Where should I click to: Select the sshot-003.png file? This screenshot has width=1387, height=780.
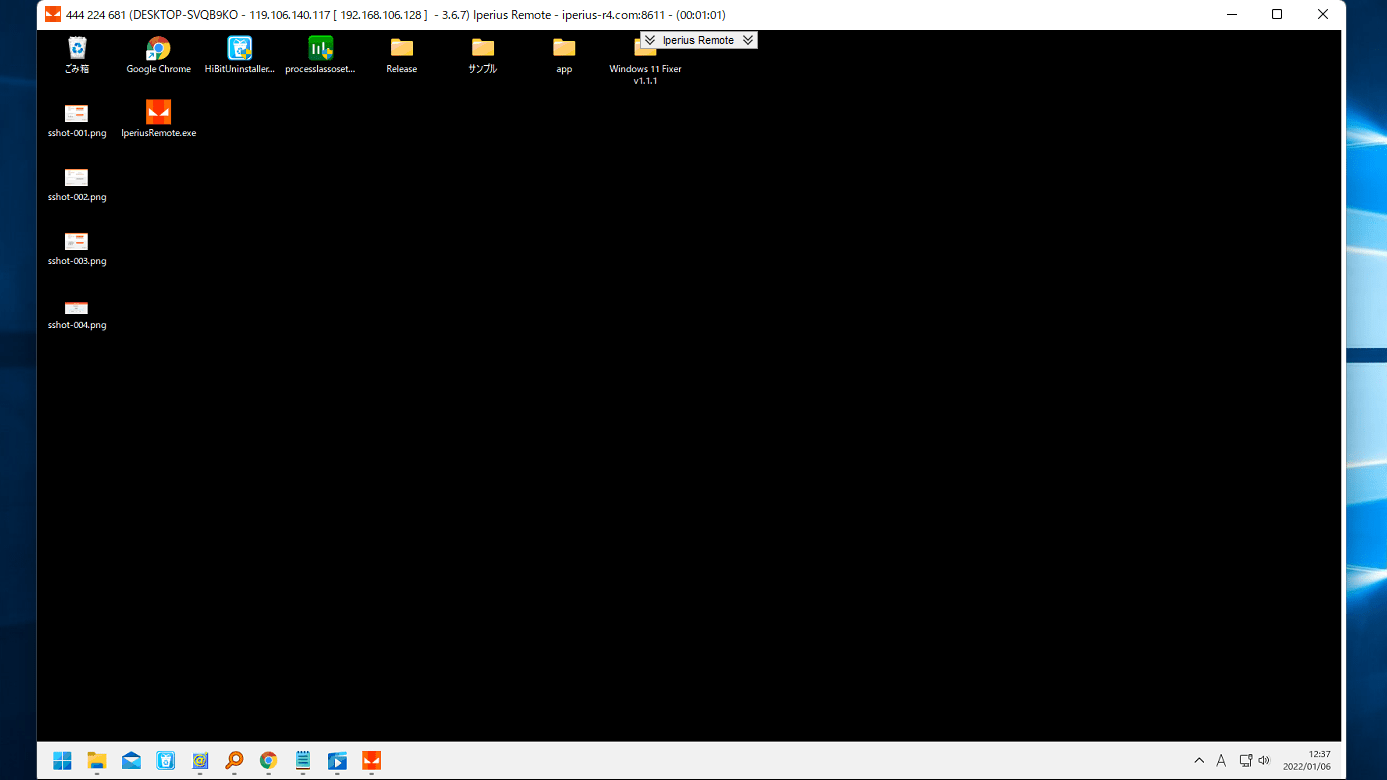[x=77, y=248]
